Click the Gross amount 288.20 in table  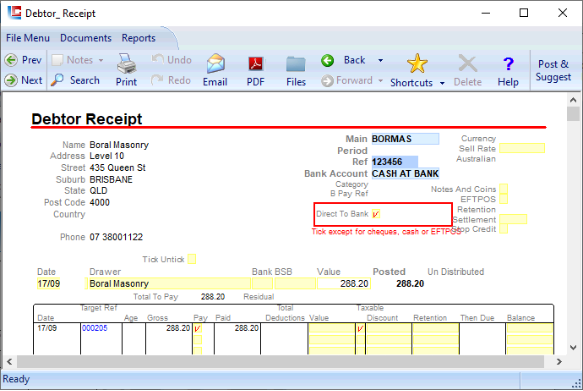(178, 328)
